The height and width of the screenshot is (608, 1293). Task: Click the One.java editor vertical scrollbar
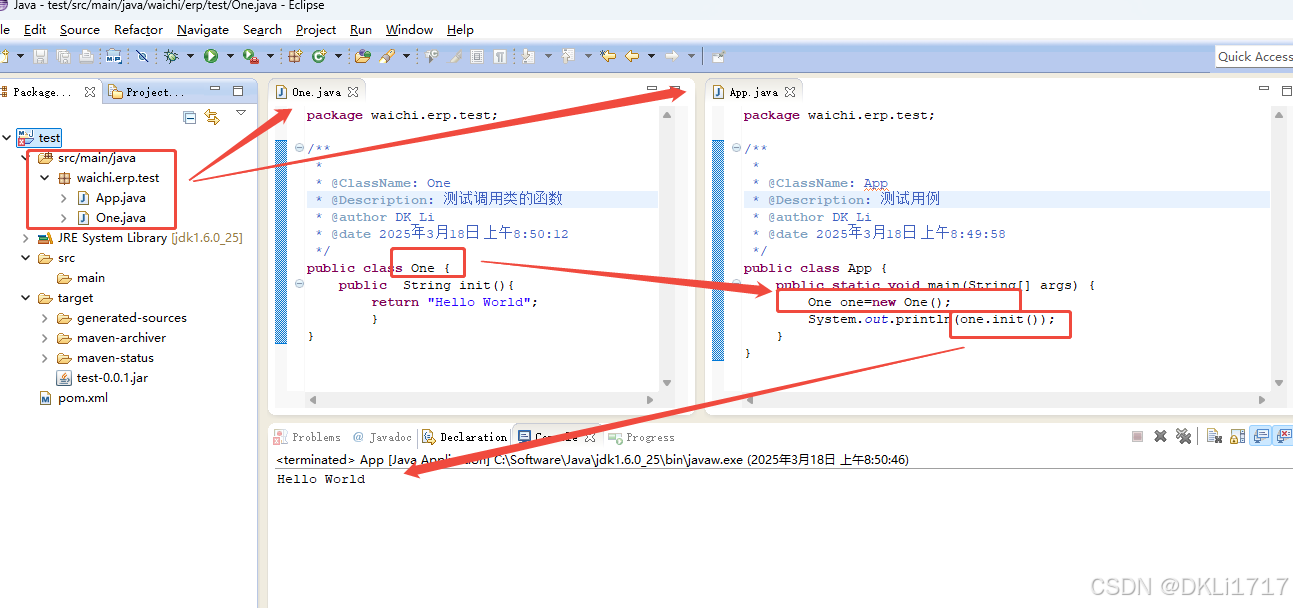[667, 250]
